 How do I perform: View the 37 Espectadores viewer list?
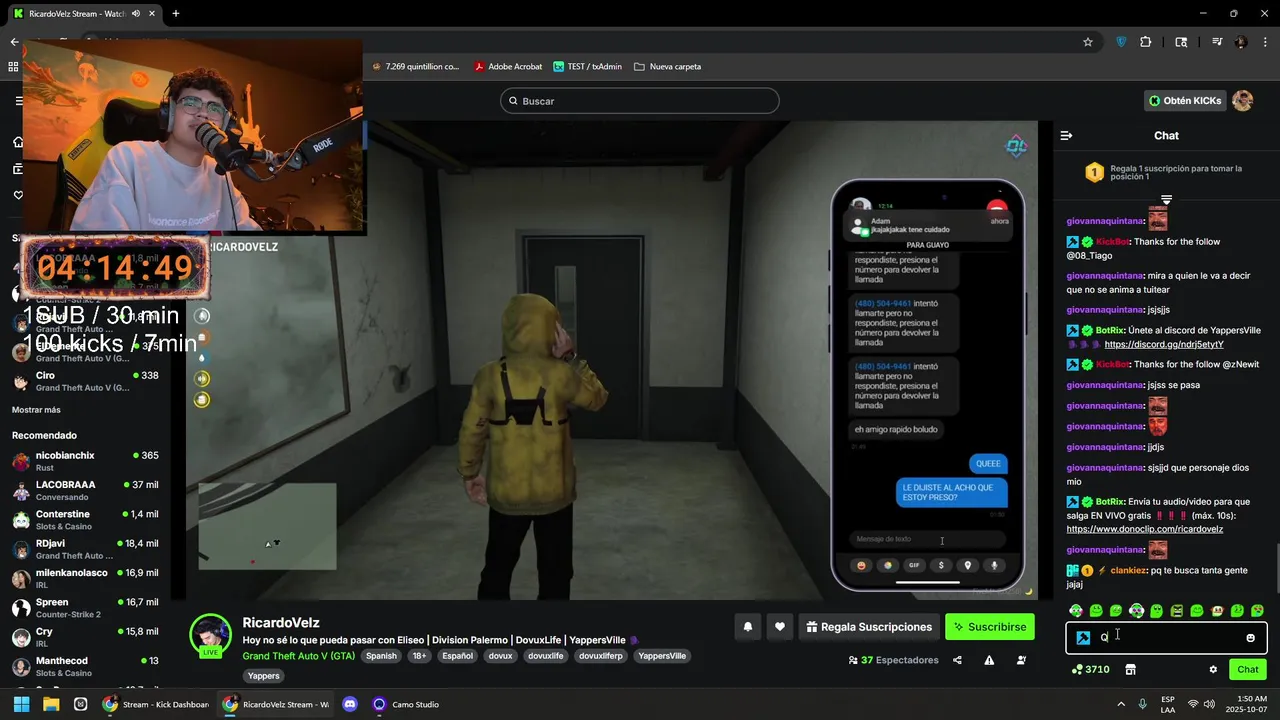coord(893,660)
